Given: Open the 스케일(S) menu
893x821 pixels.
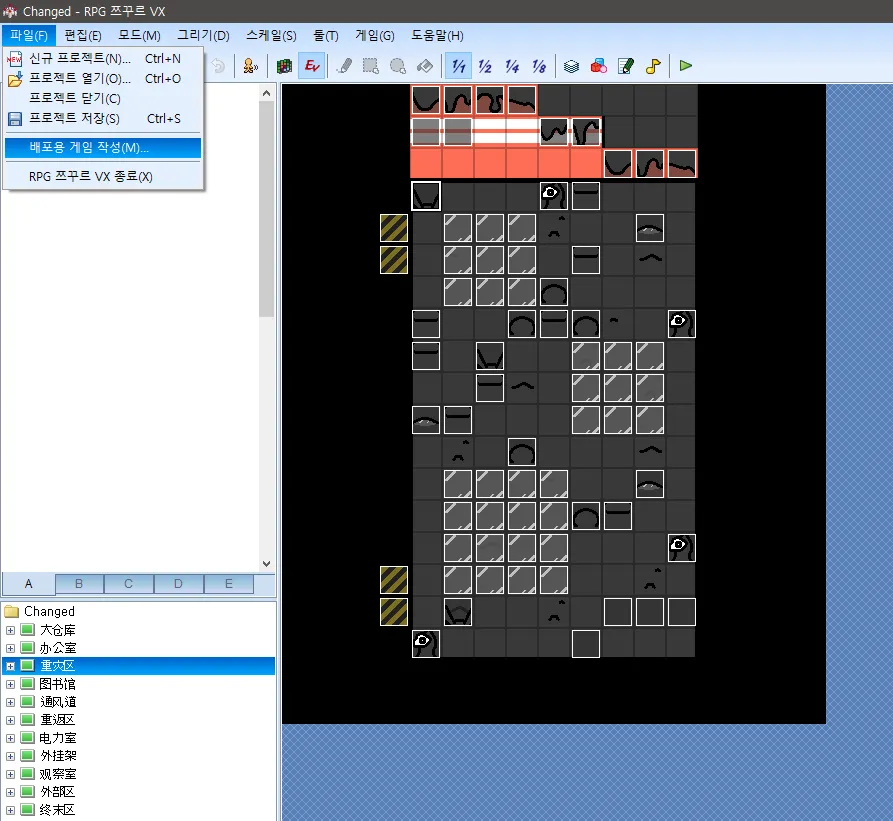Looking at the screenshot, I should click(x=271, y=35).
